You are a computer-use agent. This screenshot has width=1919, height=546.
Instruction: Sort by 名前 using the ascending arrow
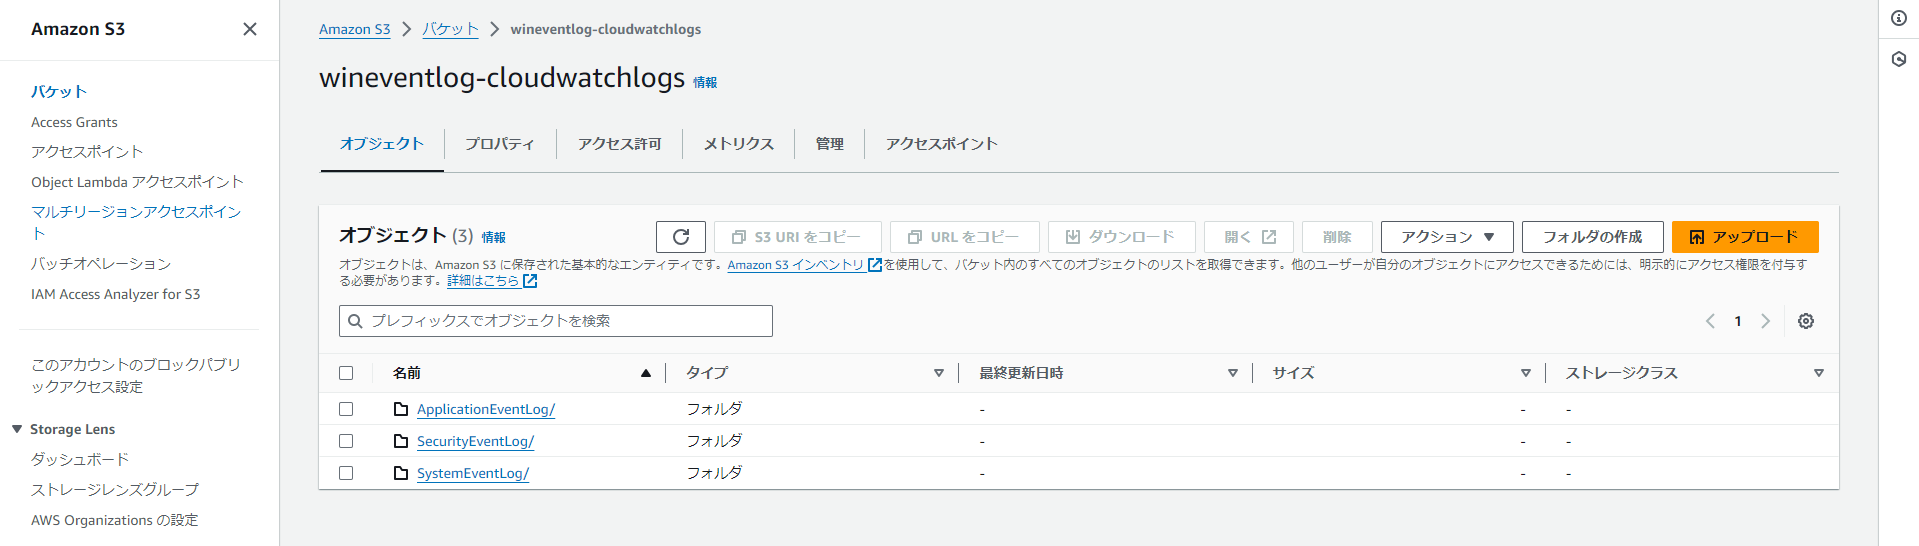tap(646, 373)
